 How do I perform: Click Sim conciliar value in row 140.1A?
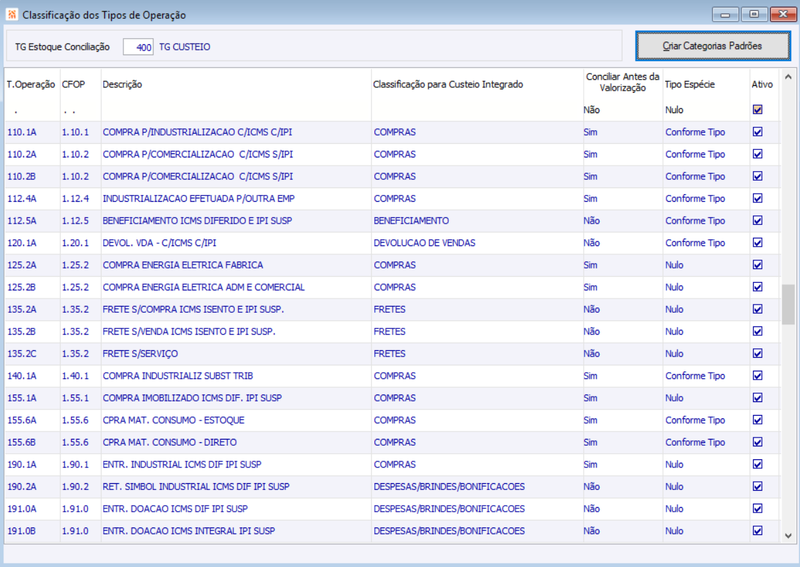[590, 376]
